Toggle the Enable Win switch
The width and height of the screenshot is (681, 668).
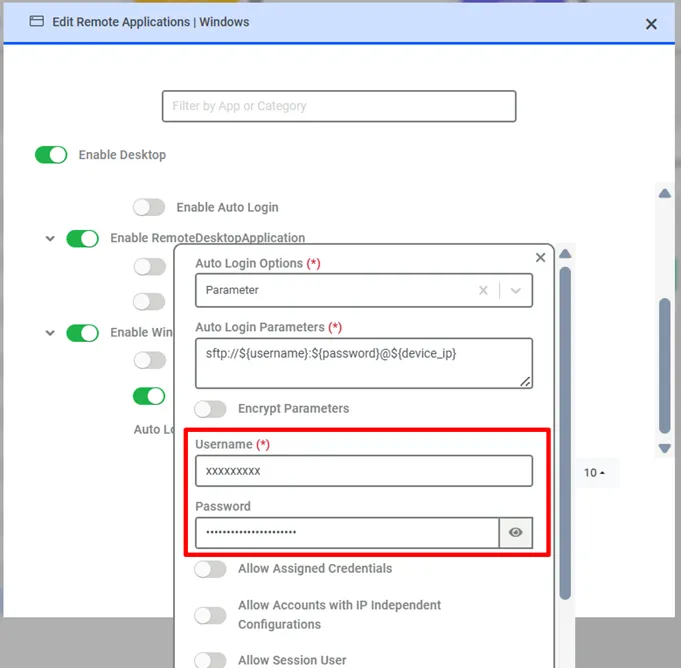coord(83,333)
